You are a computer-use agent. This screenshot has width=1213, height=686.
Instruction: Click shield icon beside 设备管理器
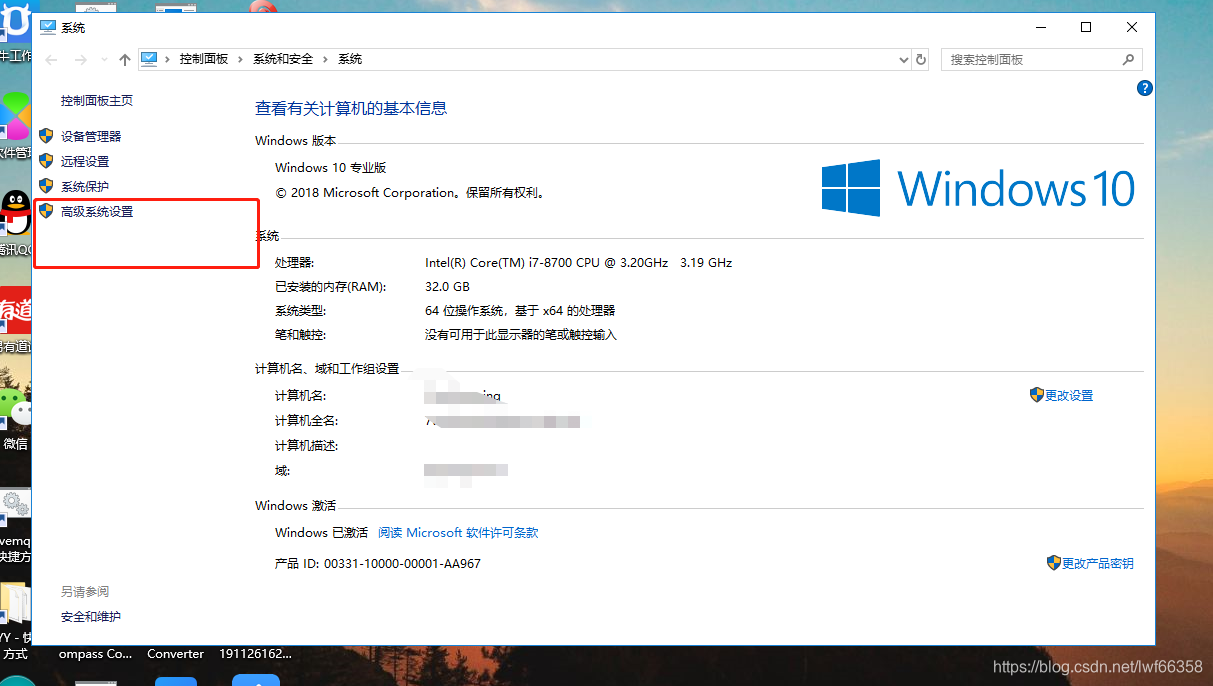[46, 135]
